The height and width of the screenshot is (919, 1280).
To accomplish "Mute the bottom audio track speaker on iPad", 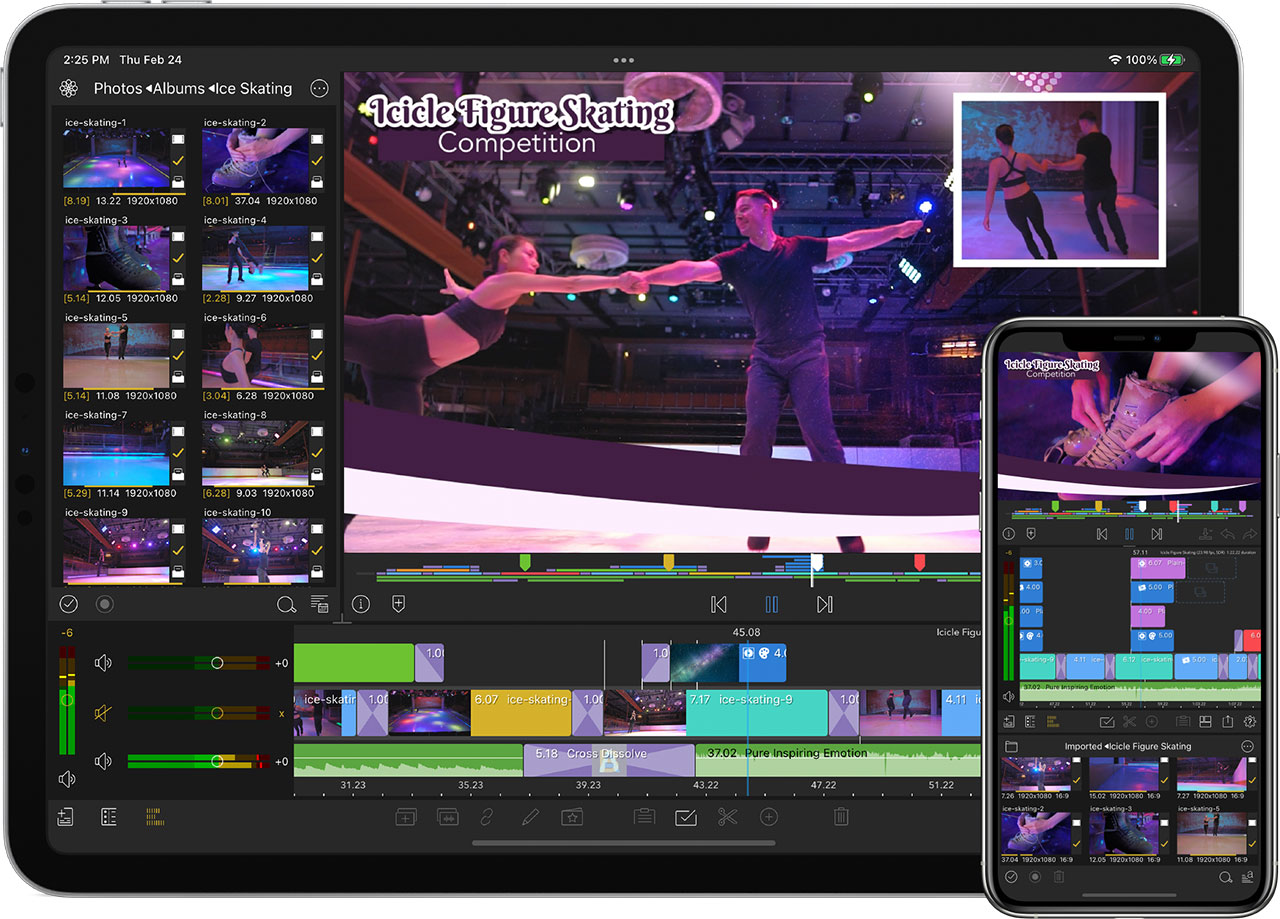I will click(x=102, y=762).
